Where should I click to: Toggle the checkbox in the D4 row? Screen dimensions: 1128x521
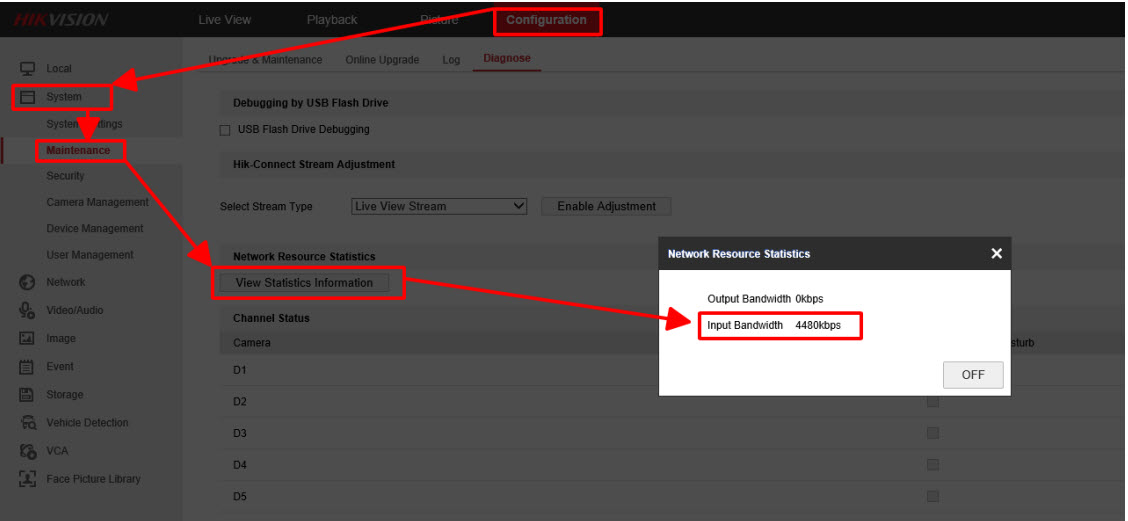(933, 465)
